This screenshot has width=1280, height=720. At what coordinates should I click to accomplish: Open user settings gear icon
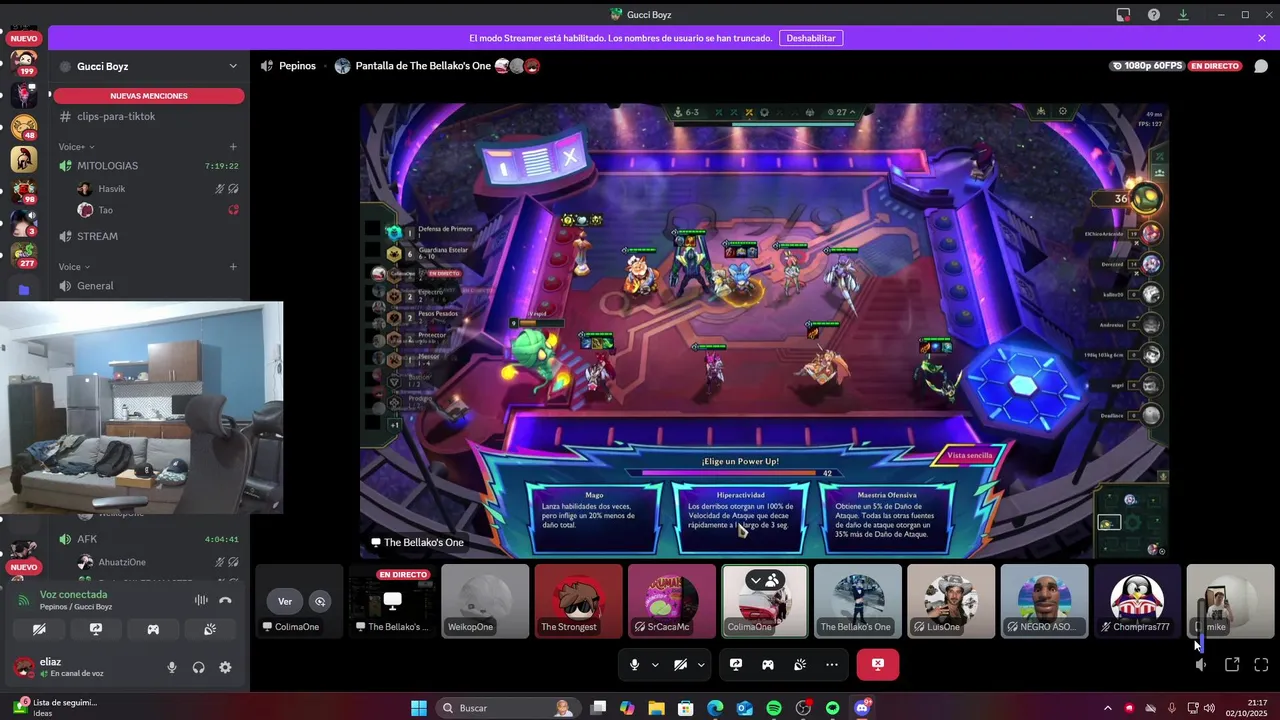pyautogui.click(x=225, y=667)
